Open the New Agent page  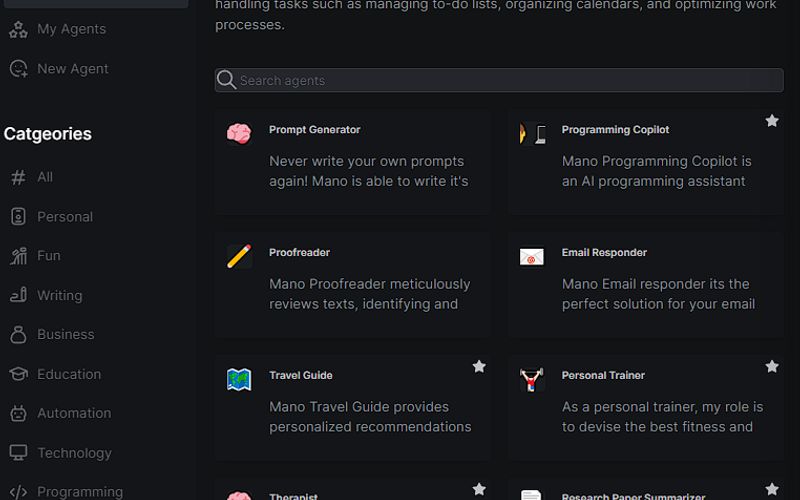pyautogui.click(x=72, y=69)
